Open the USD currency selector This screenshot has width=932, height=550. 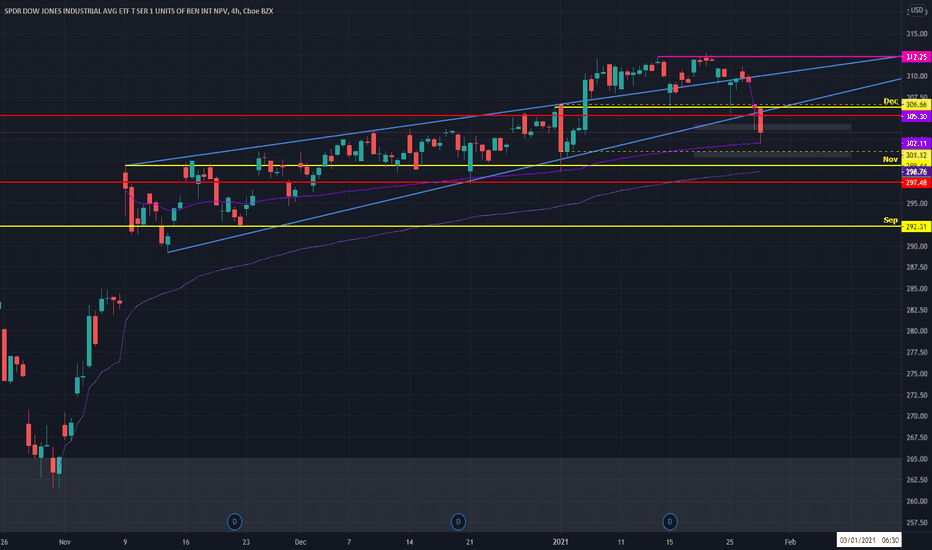[x=917, y=10]
